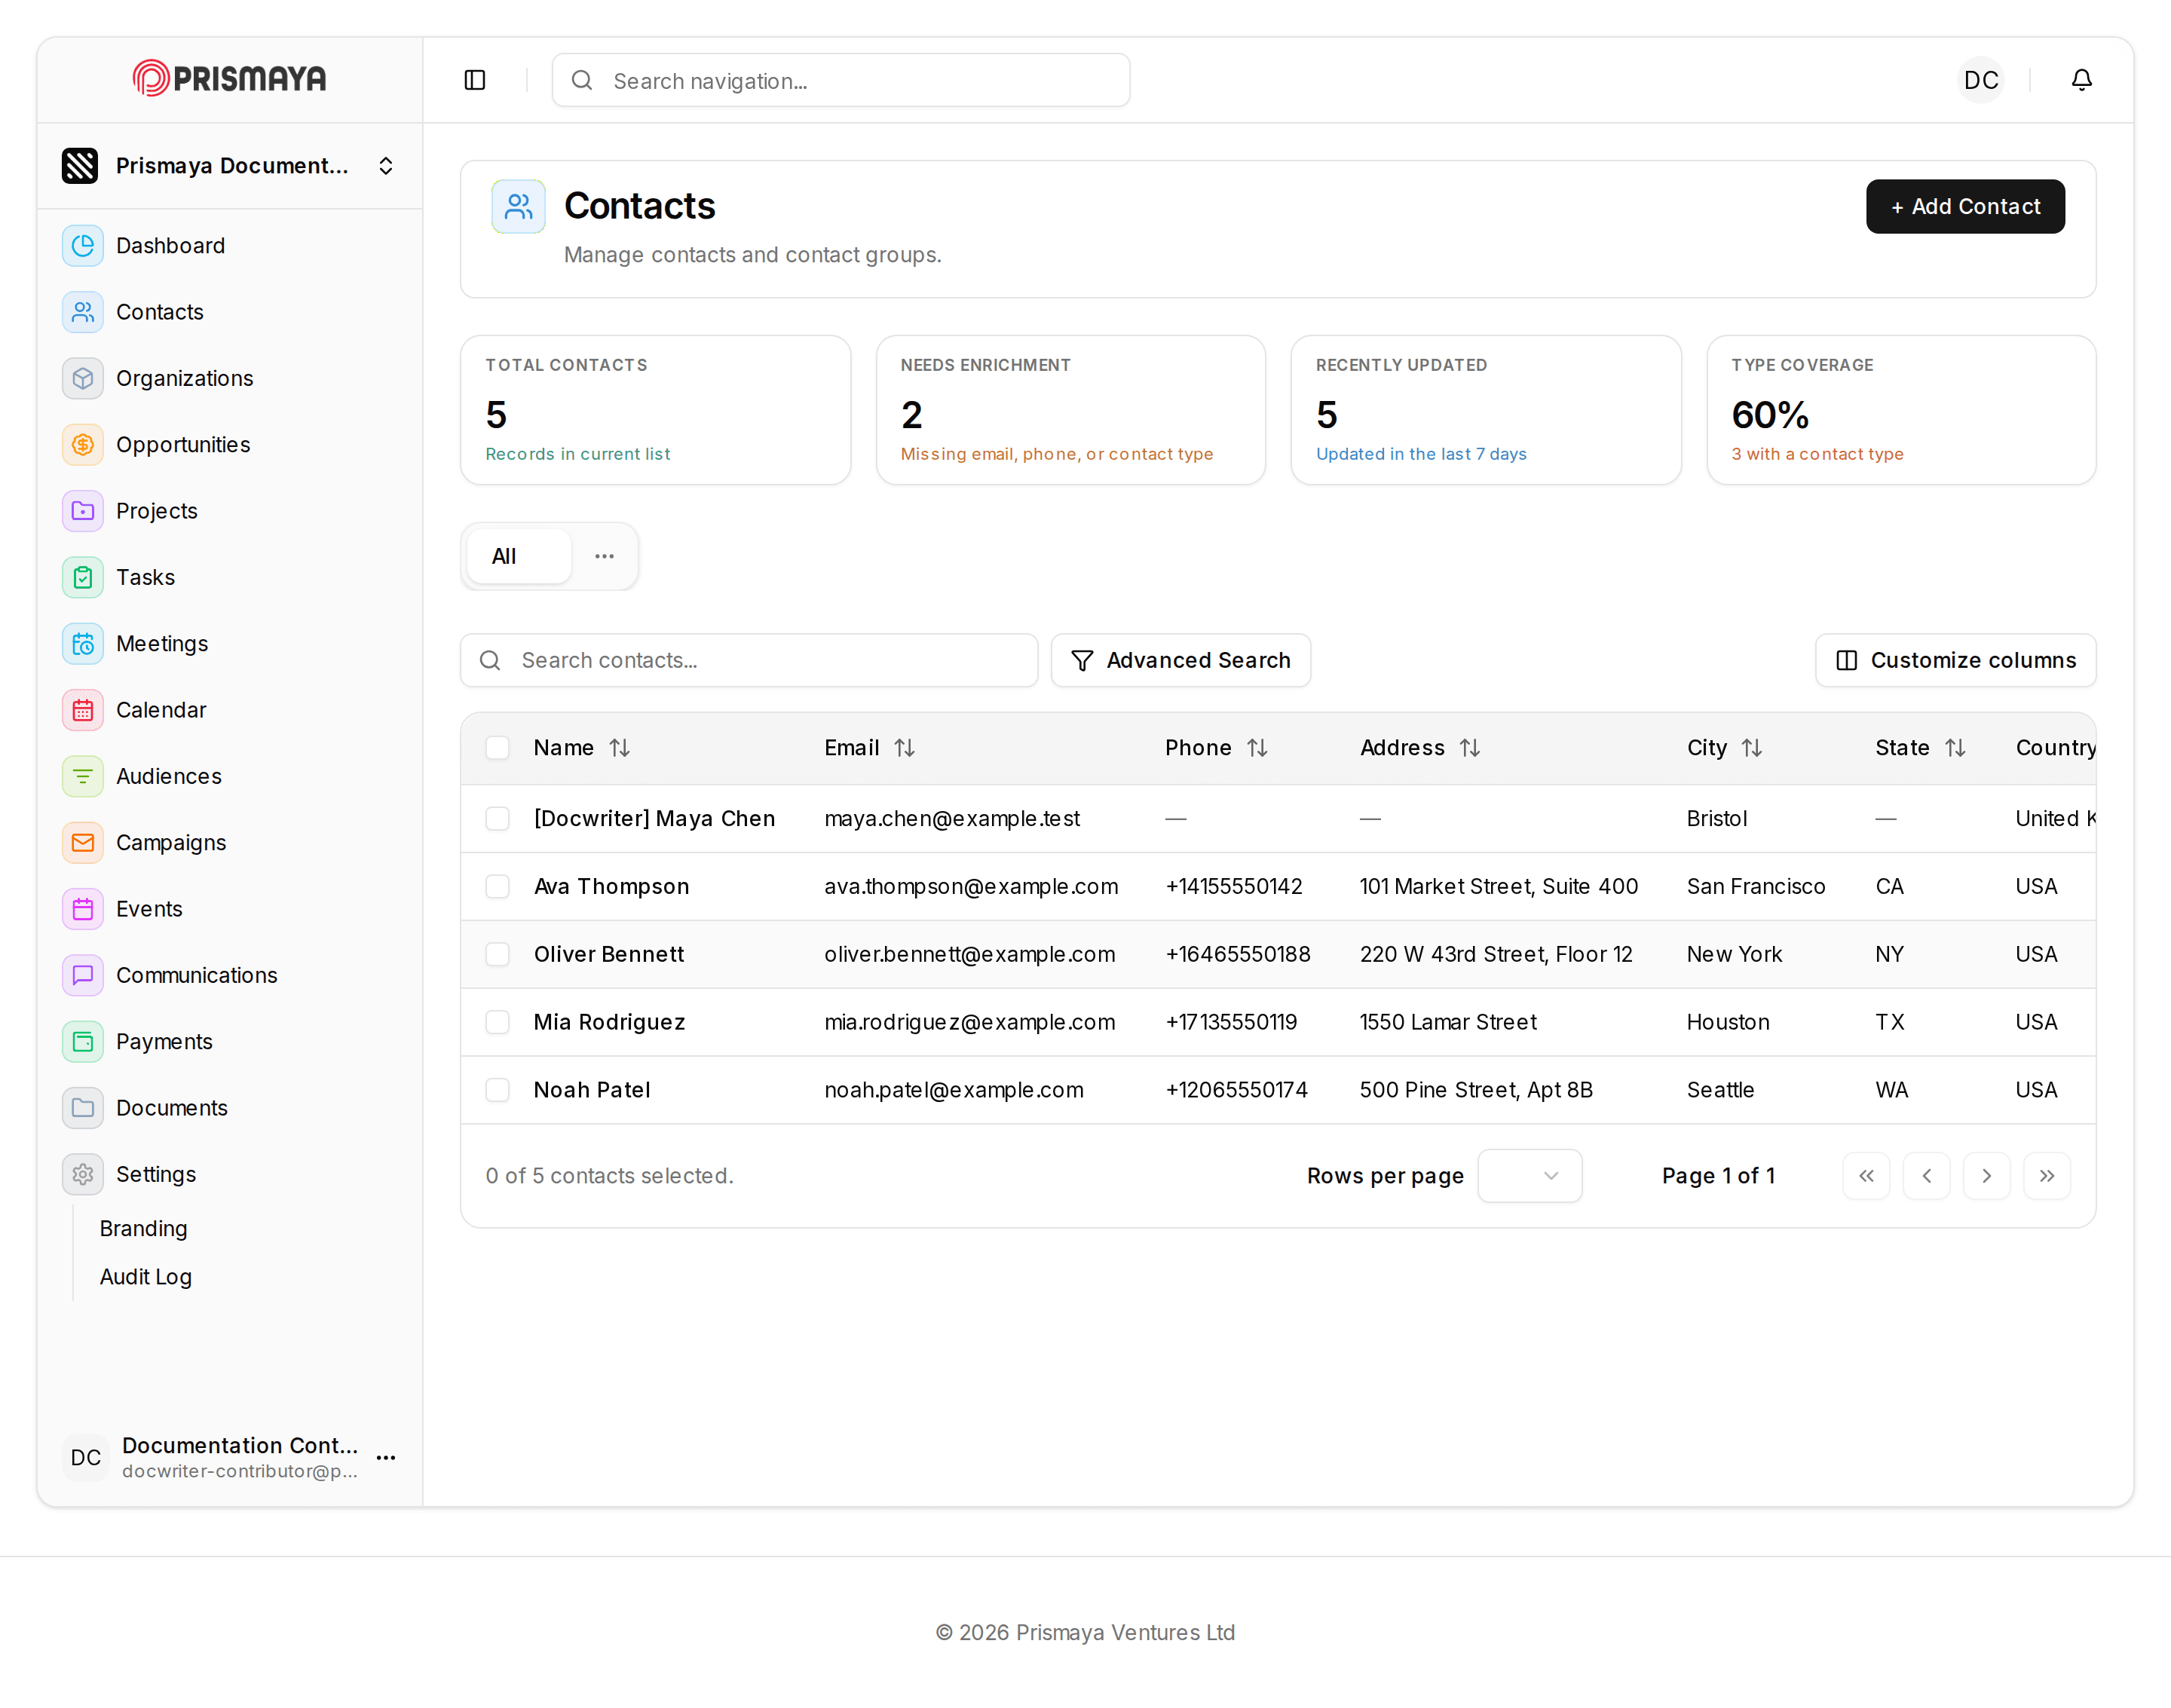Click the Dashboard sidebar icon

(83, 246)
